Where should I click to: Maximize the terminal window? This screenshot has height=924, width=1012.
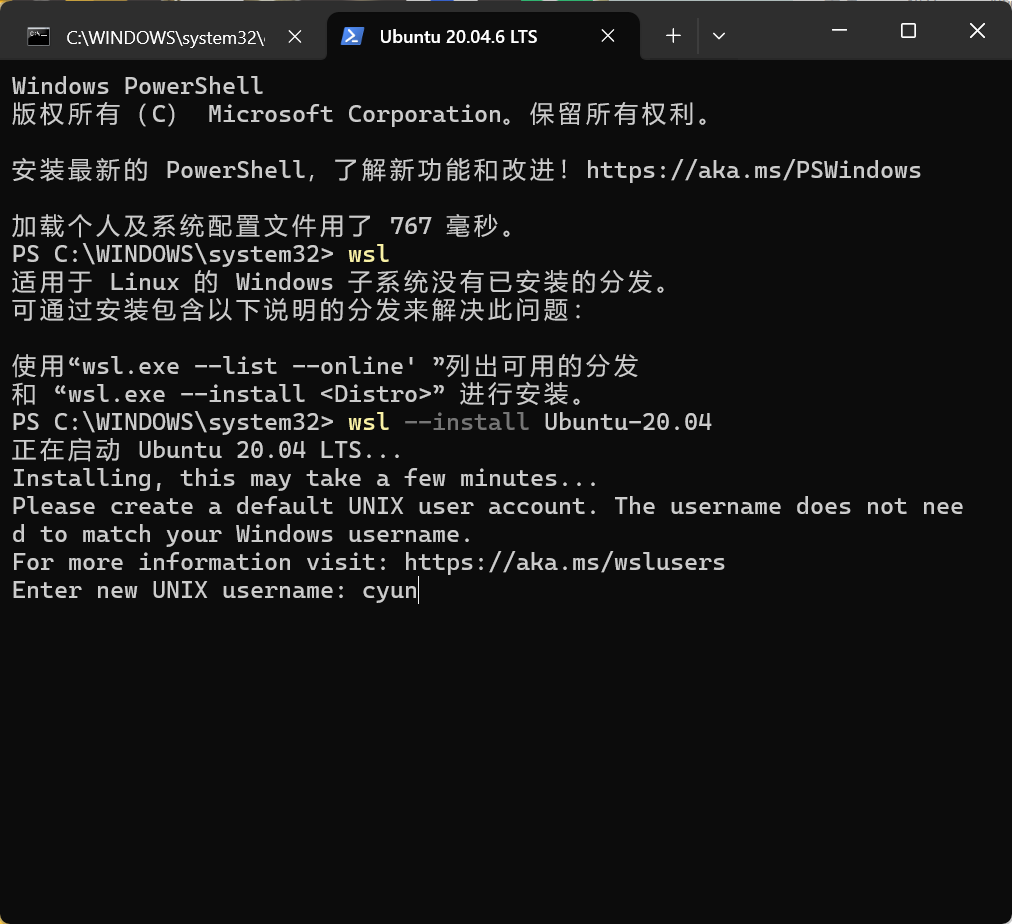pyautogui.click(x=908, y=30)
